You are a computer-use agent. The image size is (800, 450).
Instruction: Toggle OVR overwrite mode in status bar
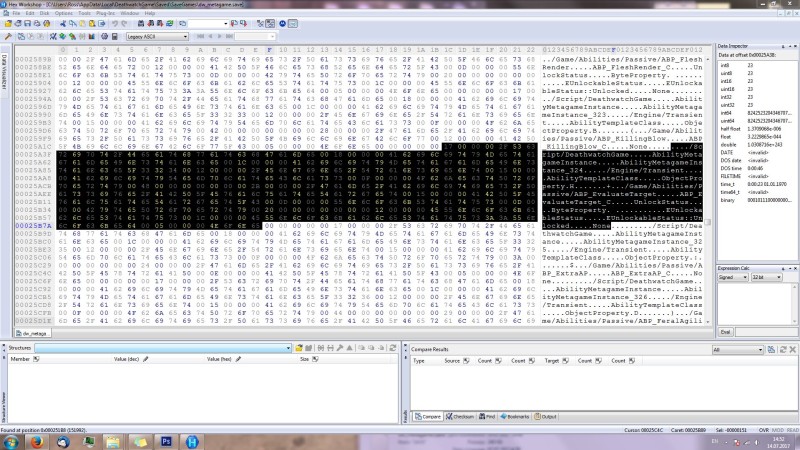(x=764, y=430)
